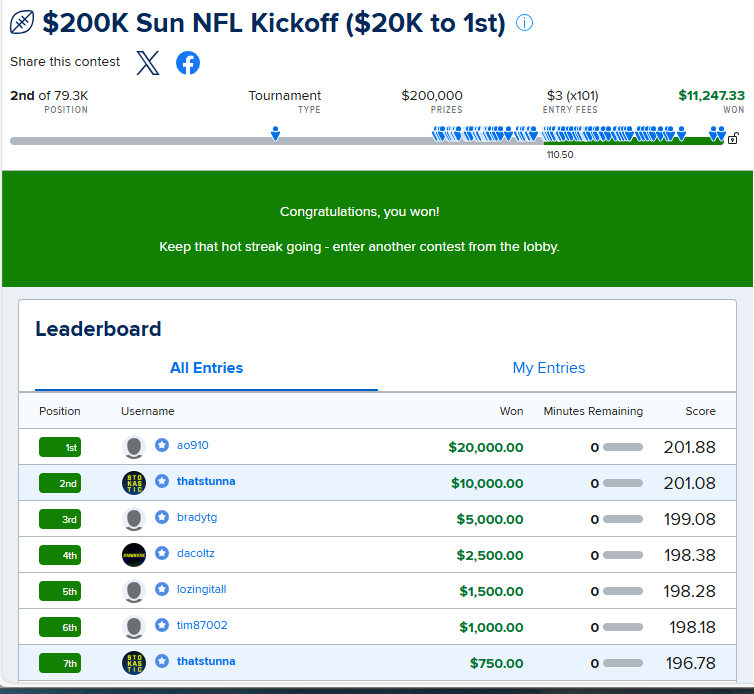The height and width of the screenshot is (694, 754).
Task: Click the $11,247.33 won total
Action: pos(711,96)
